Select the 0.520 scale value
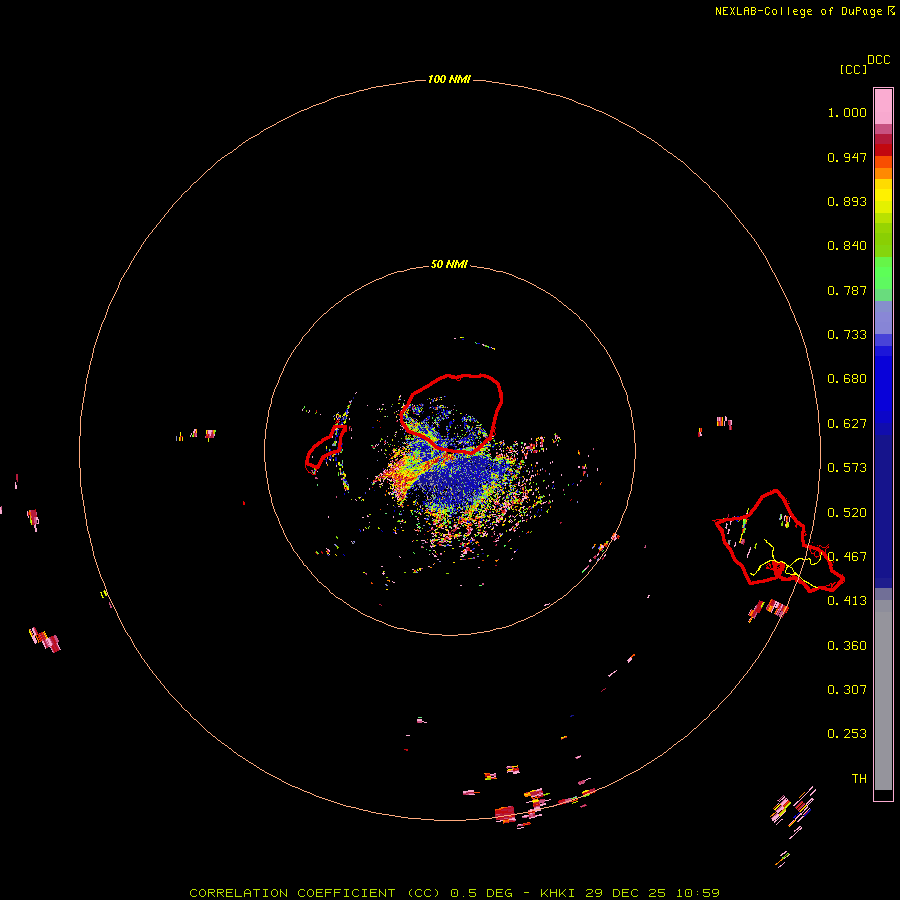 click(x=847, y=512)
